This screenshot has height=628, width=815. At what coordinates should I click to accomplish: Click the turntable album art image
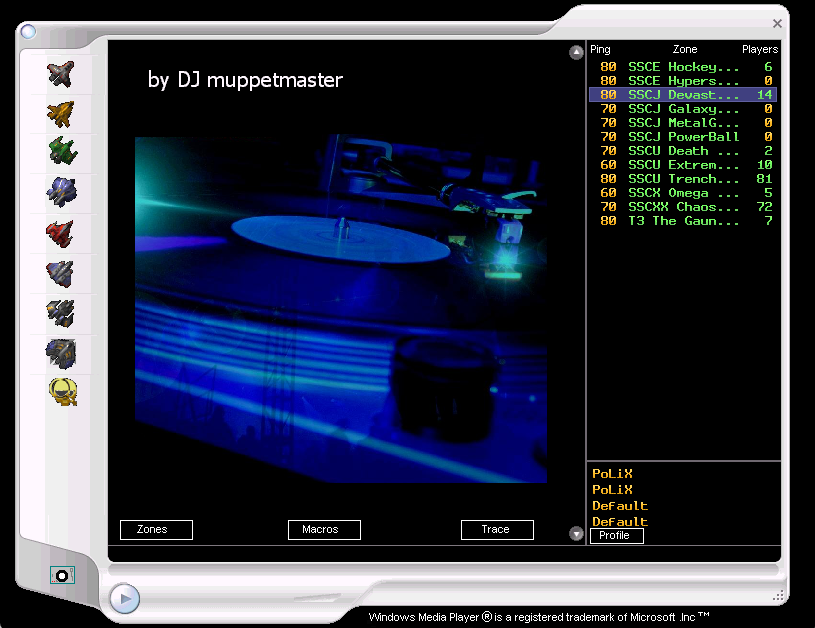[x=341, y=308]
